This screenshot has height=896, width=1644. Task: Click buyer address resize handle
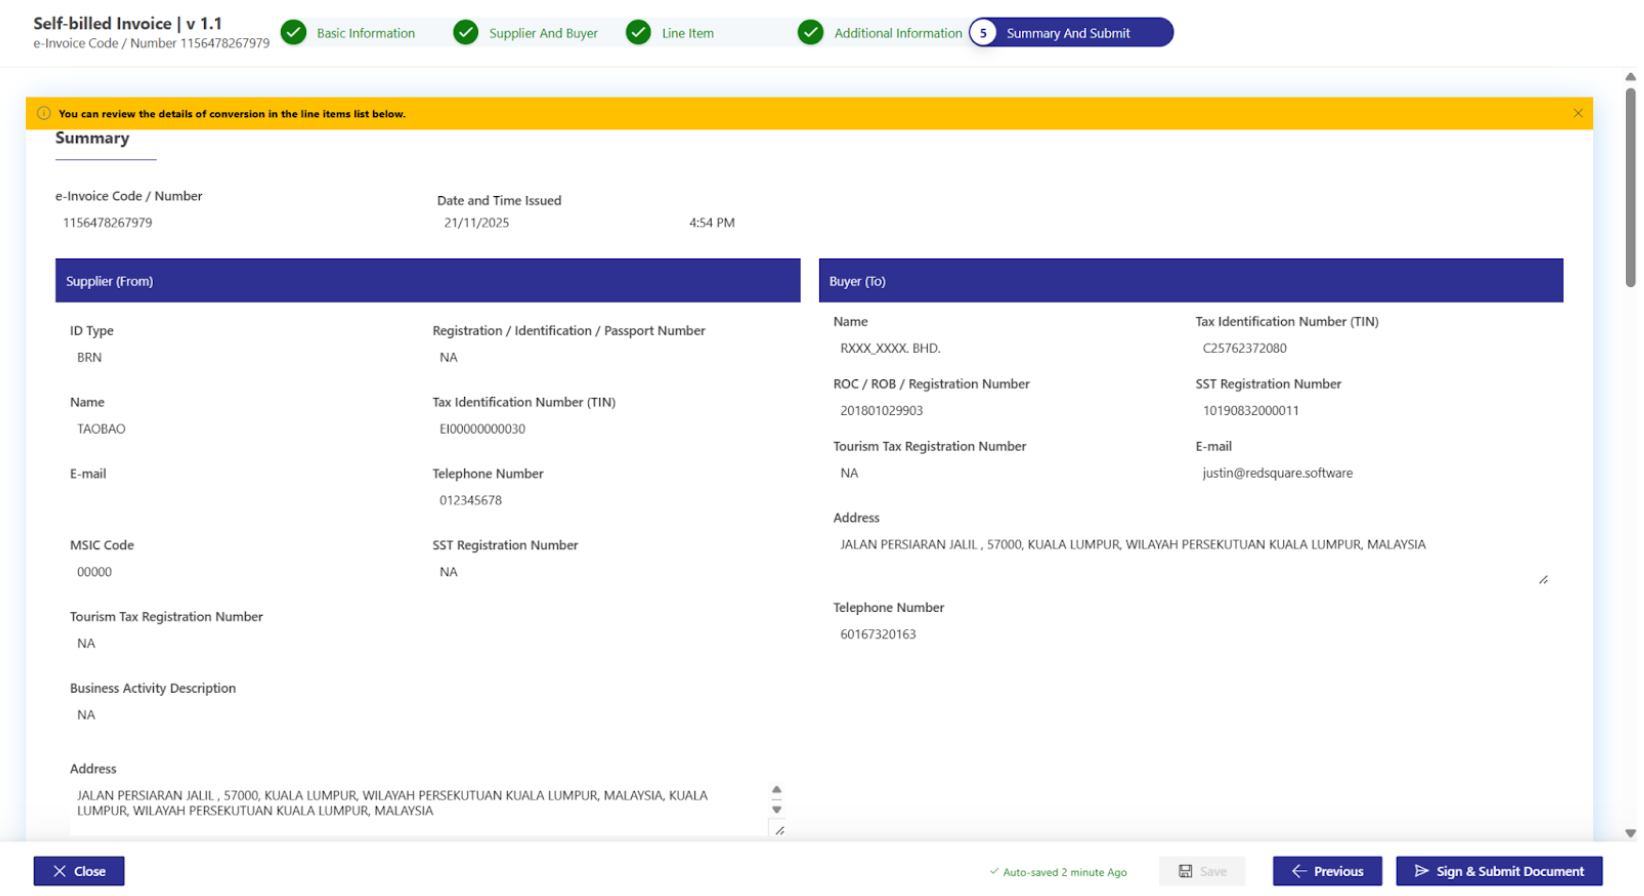[x=1543, y=580]
